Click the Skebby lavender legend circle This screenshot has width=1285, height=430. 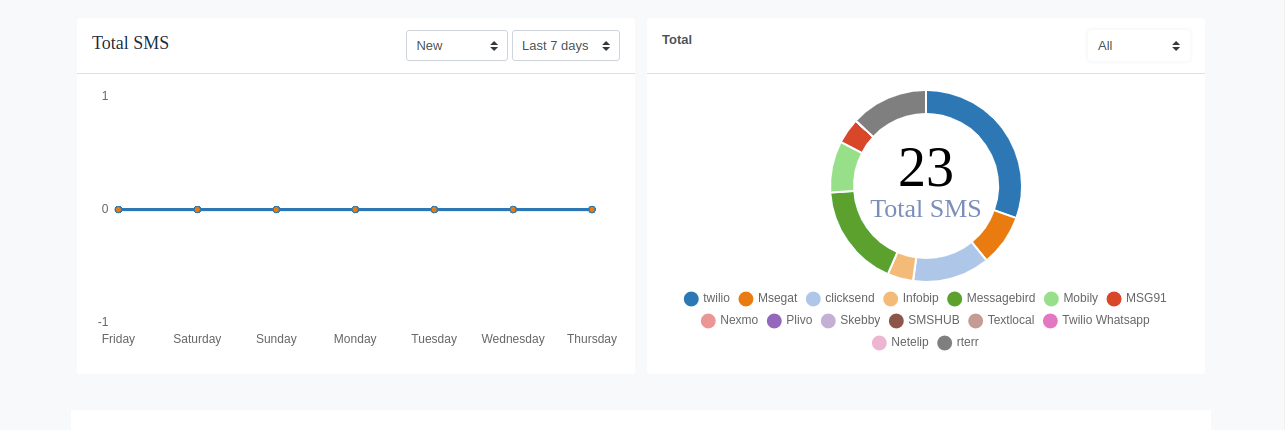tap(828, 321)
